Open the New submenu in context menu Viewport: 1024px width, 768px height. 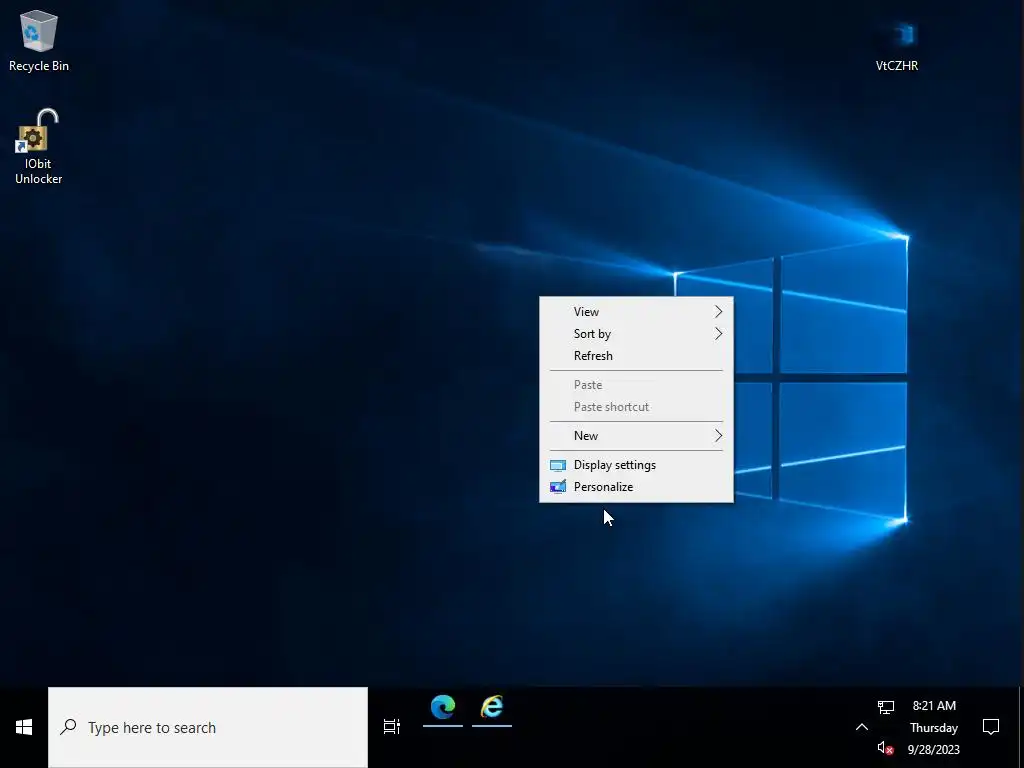[637, 436]
